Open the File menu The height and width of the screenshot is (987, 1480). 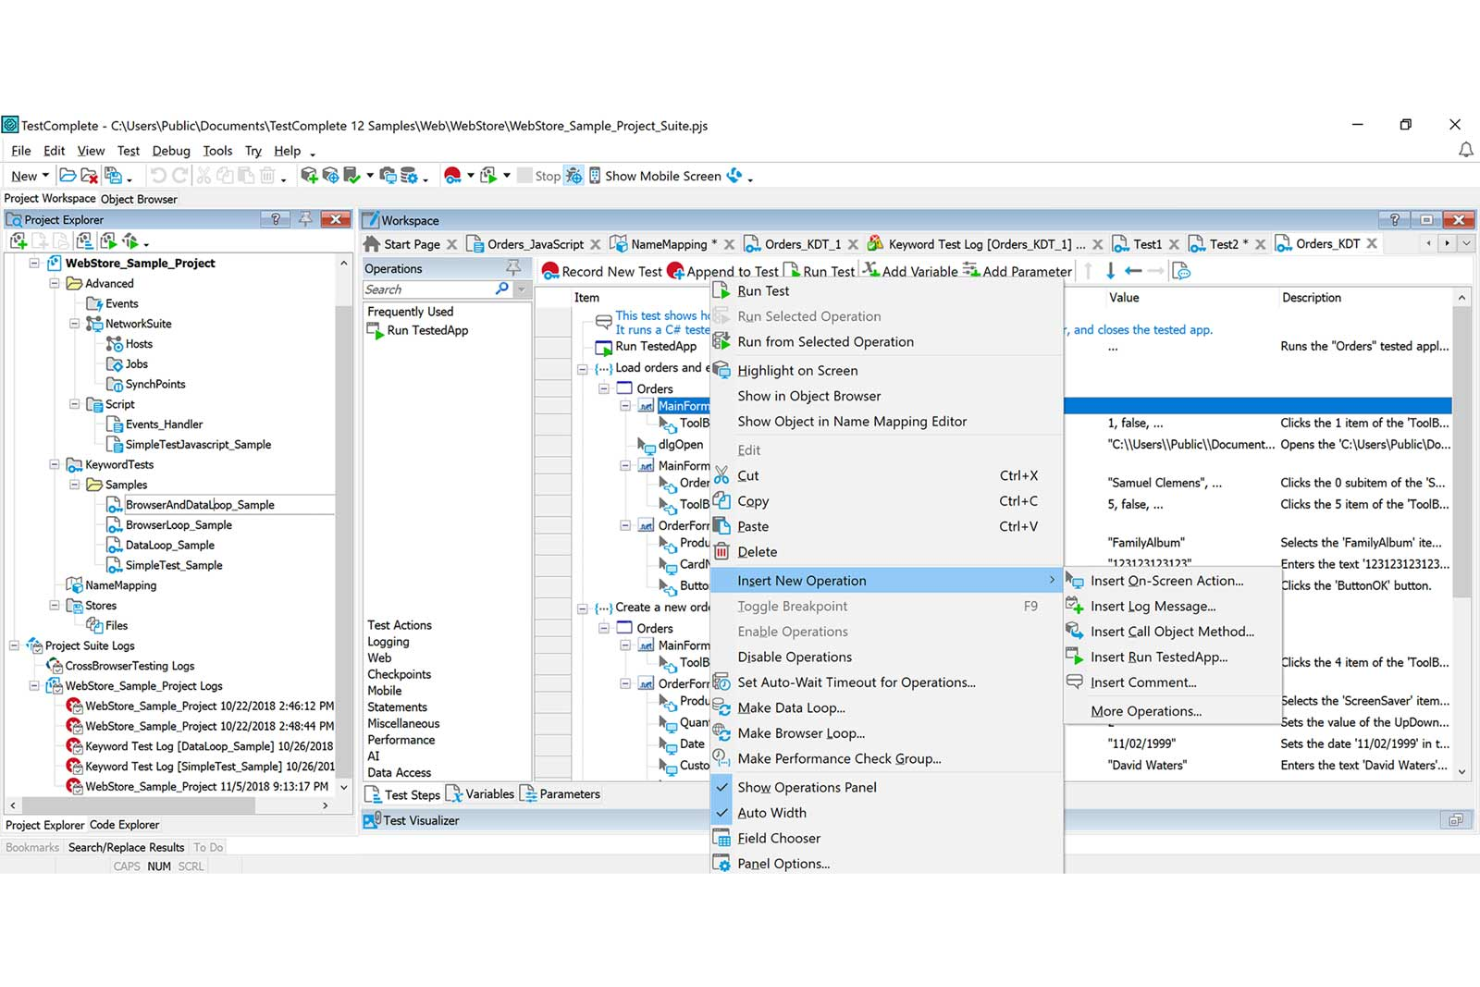coord(21,150)
